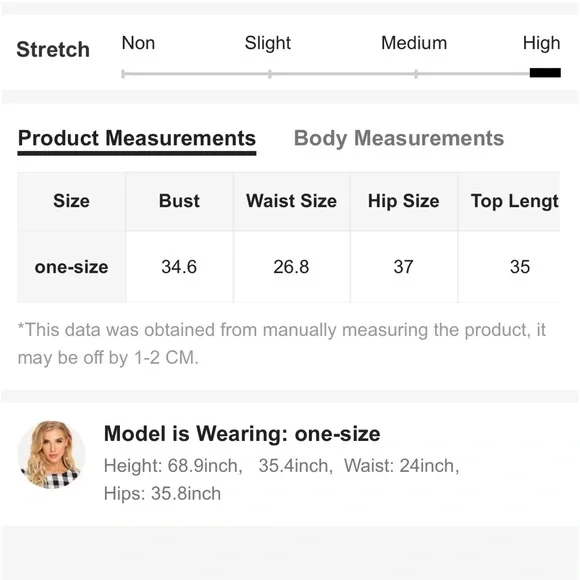580x580 pixels.
Task: Select the Product Measurements tab
Action: pyautogui.click(x=137, y=139)
